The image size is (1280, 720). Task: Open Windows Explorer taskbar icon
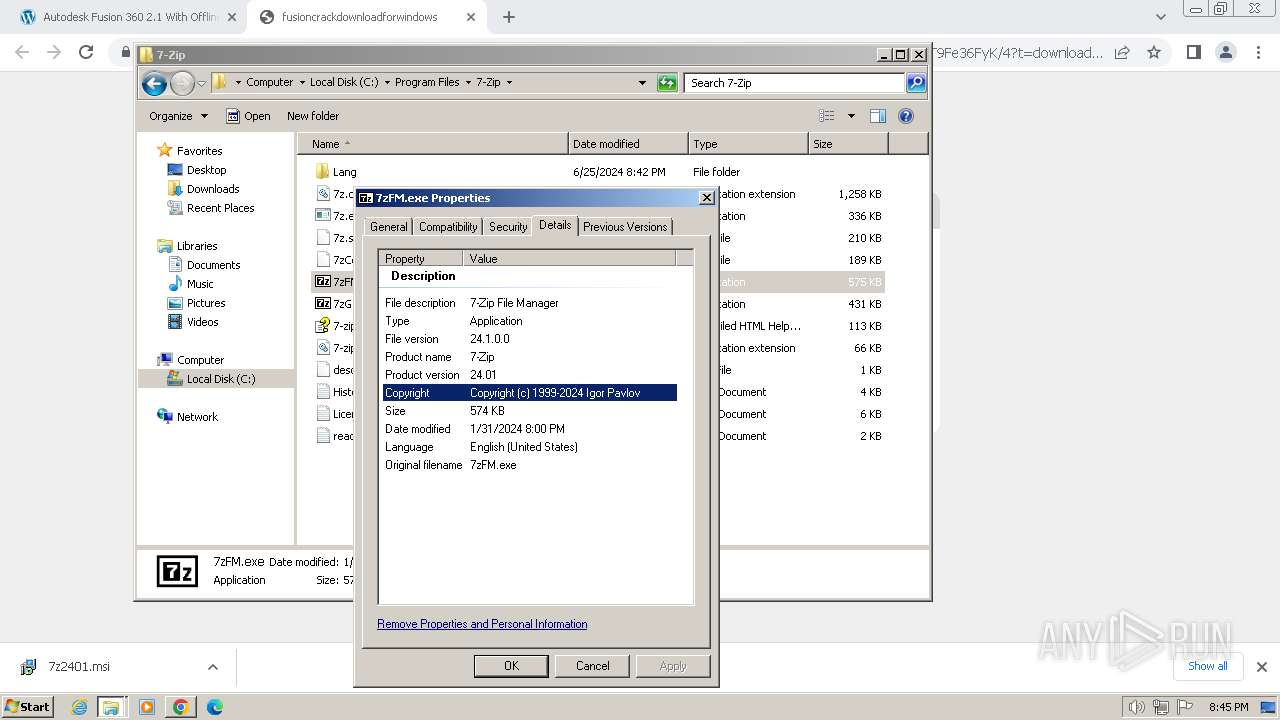111,707
